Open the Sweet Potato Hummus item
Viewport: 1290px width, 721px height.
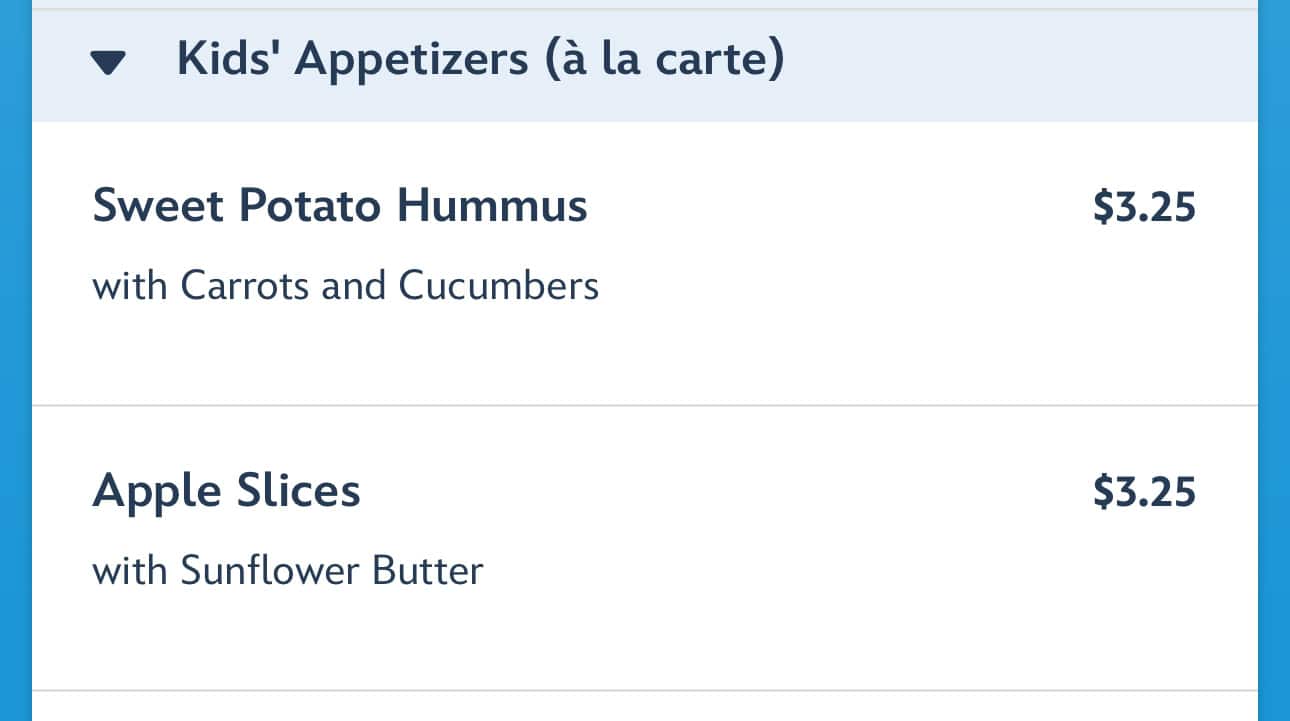tap(340, 206)
